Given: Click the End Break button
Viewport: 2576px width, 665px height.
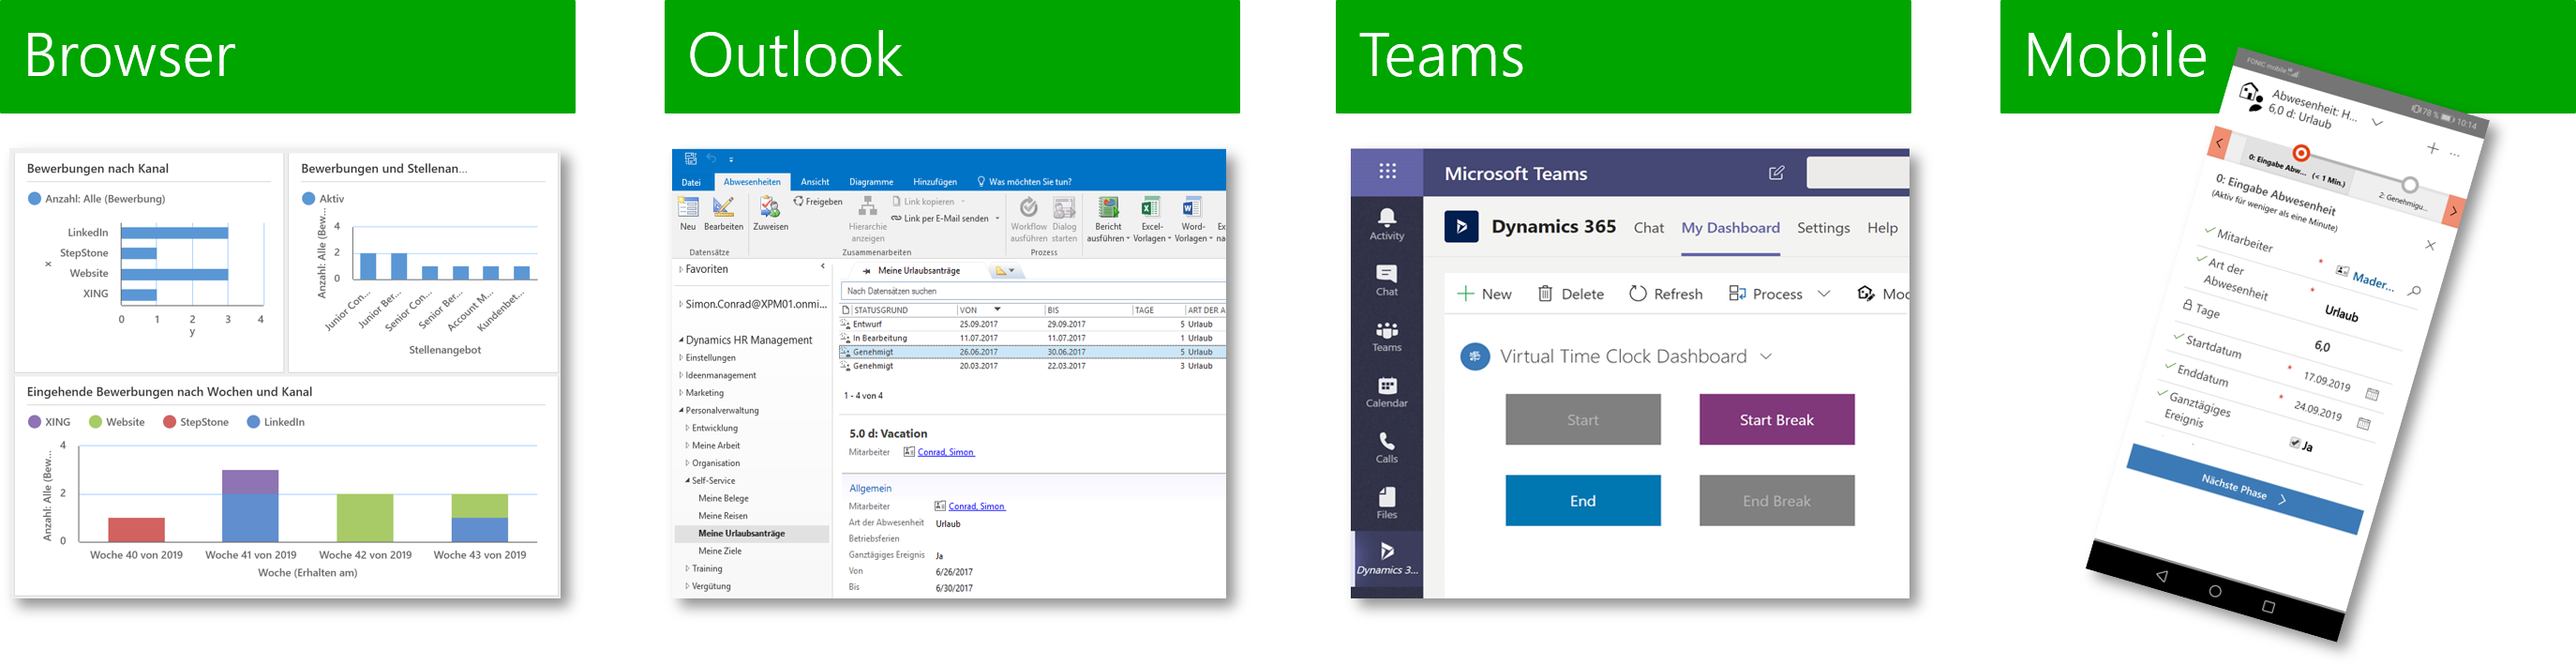Looking at the screenshot, I should (1776, 501).
